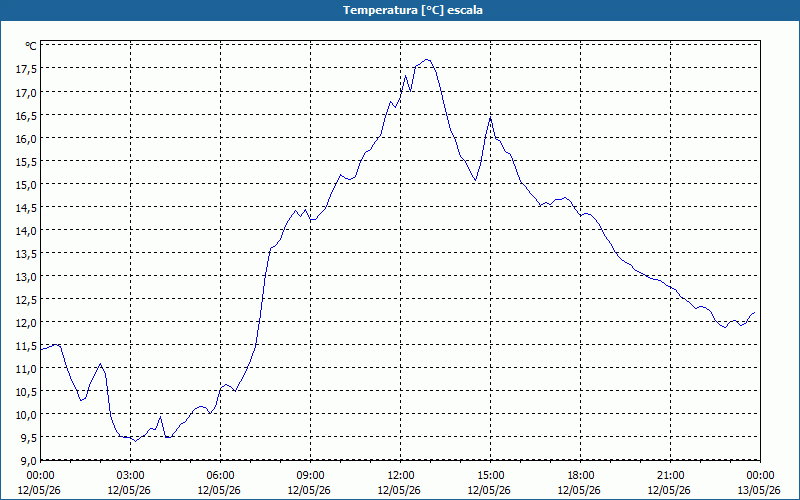Click the 12,0 vertical axis value
Image resolution: width=800 pixels, height=500 pixels.
26,322
